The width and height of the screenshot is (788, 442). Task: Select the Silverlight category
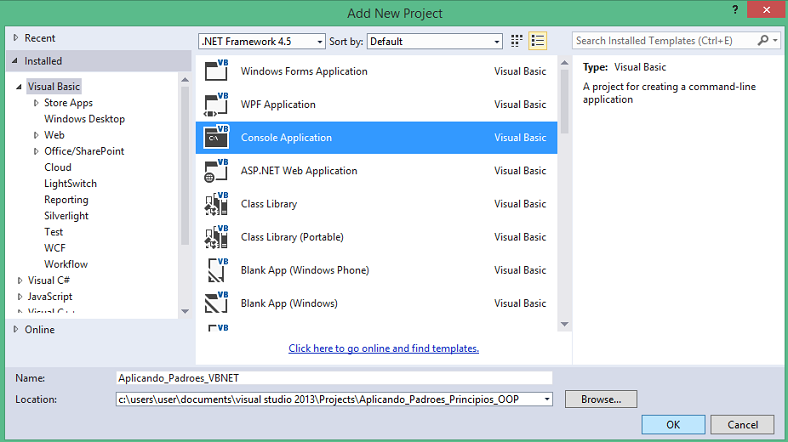tap(66, 215)
